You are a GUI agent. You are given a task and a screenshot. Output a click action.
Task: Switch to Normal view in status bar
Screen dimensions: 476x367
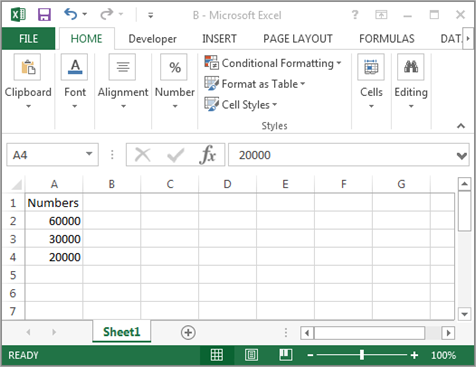tap(217, 355)
